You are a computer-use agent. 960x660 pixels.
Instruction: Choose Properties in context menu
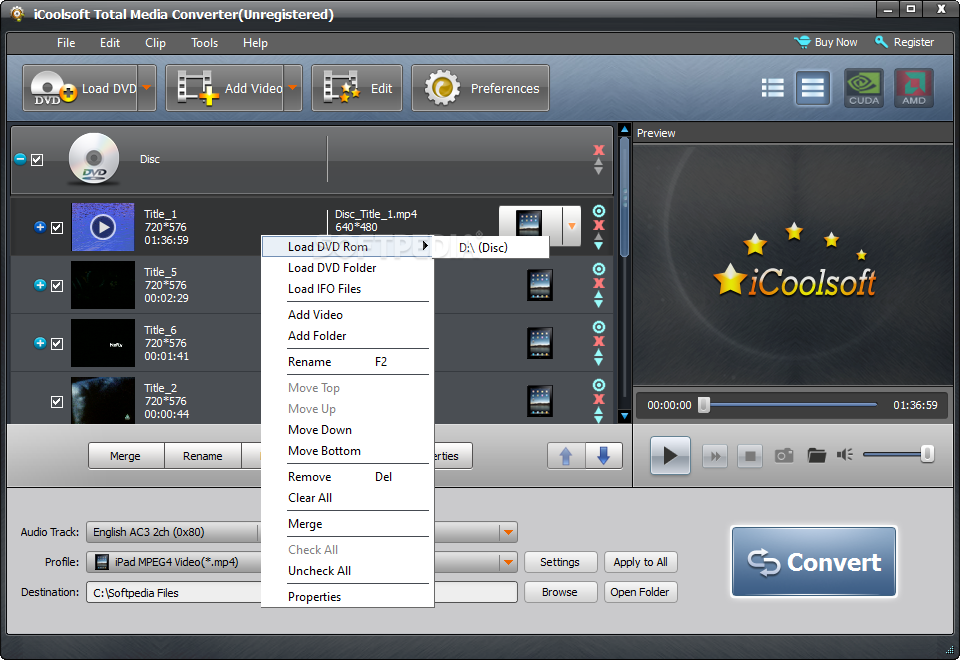[x=347, y=597]
